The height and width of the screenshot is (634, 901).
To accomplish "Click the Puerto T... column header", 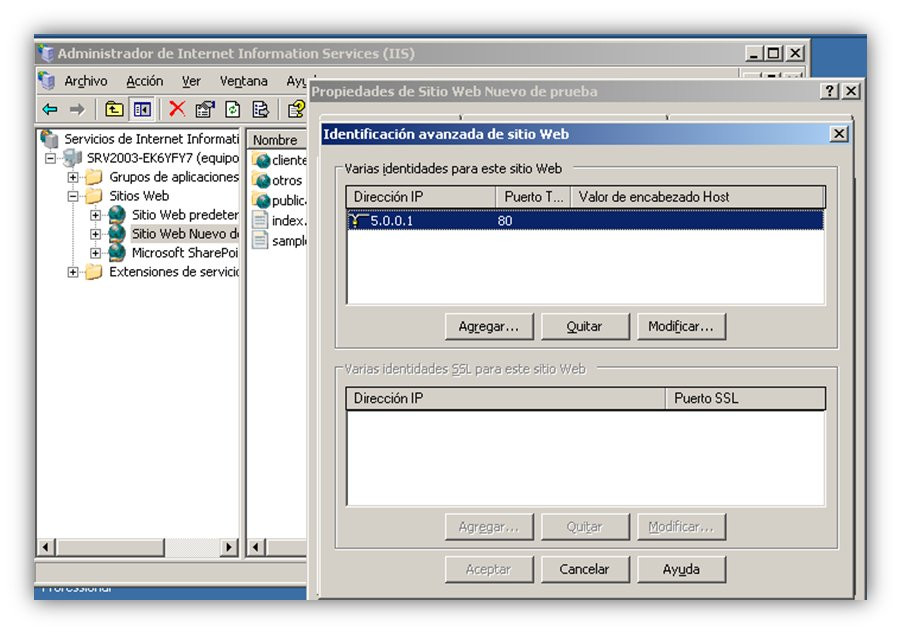I will [x=533, y=197].
